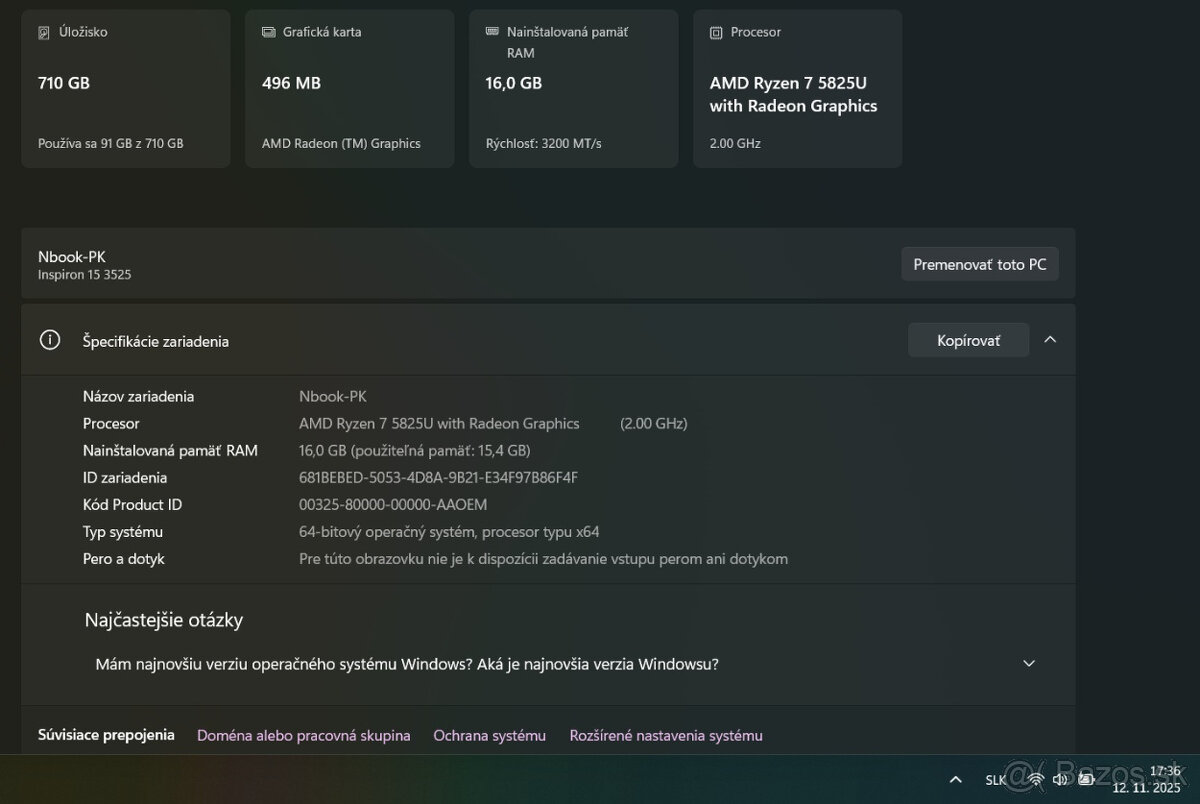Click the speaker volume icon in taskbar

pyautogui.click(x=1060, y=780)
